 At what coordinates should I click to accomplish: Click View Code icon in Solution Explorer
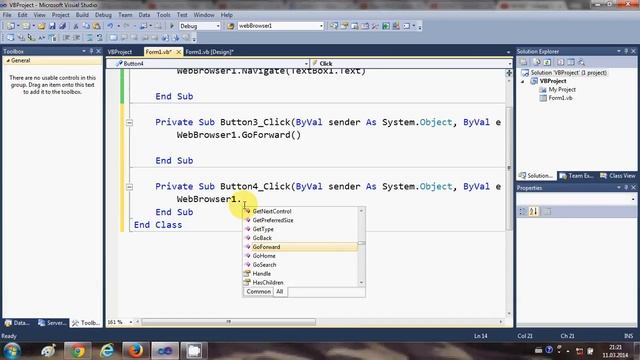[x=561, y=62]
